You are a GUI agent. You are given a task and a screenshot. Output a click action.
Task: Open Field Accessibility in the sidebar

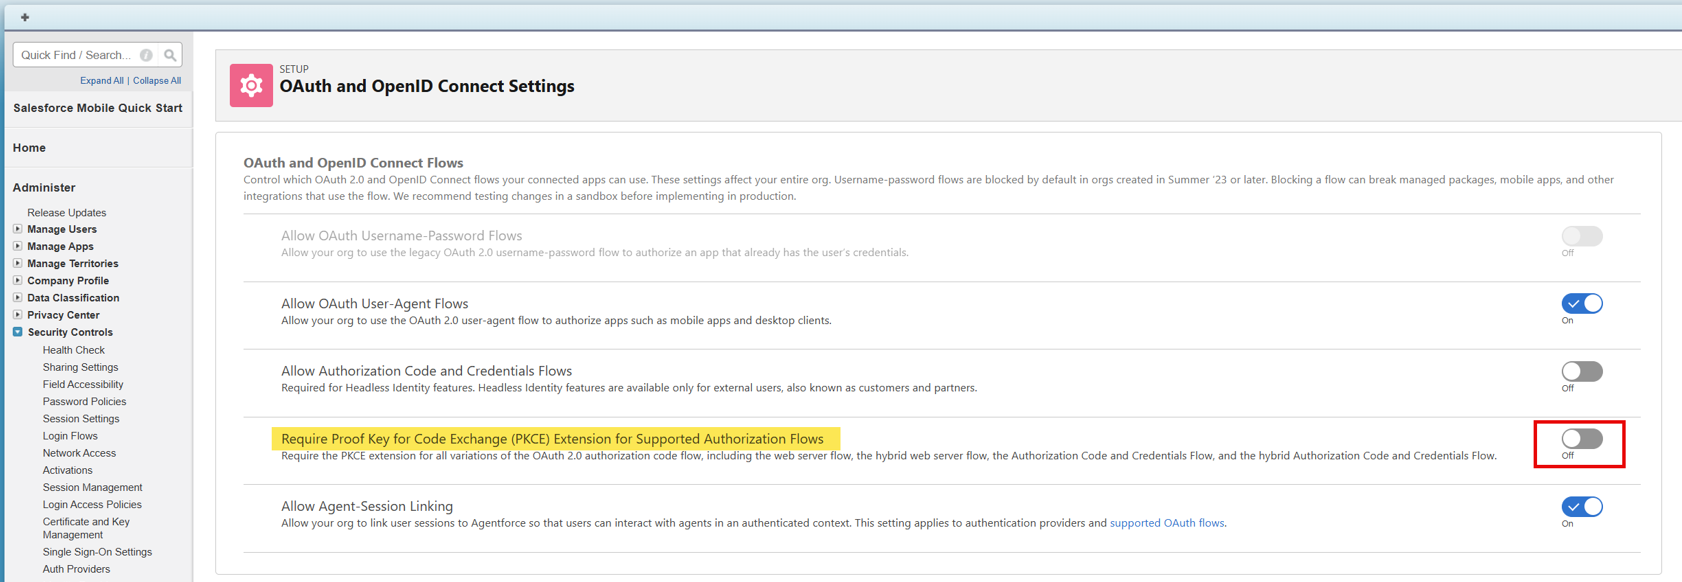click(x=83, y=384)
